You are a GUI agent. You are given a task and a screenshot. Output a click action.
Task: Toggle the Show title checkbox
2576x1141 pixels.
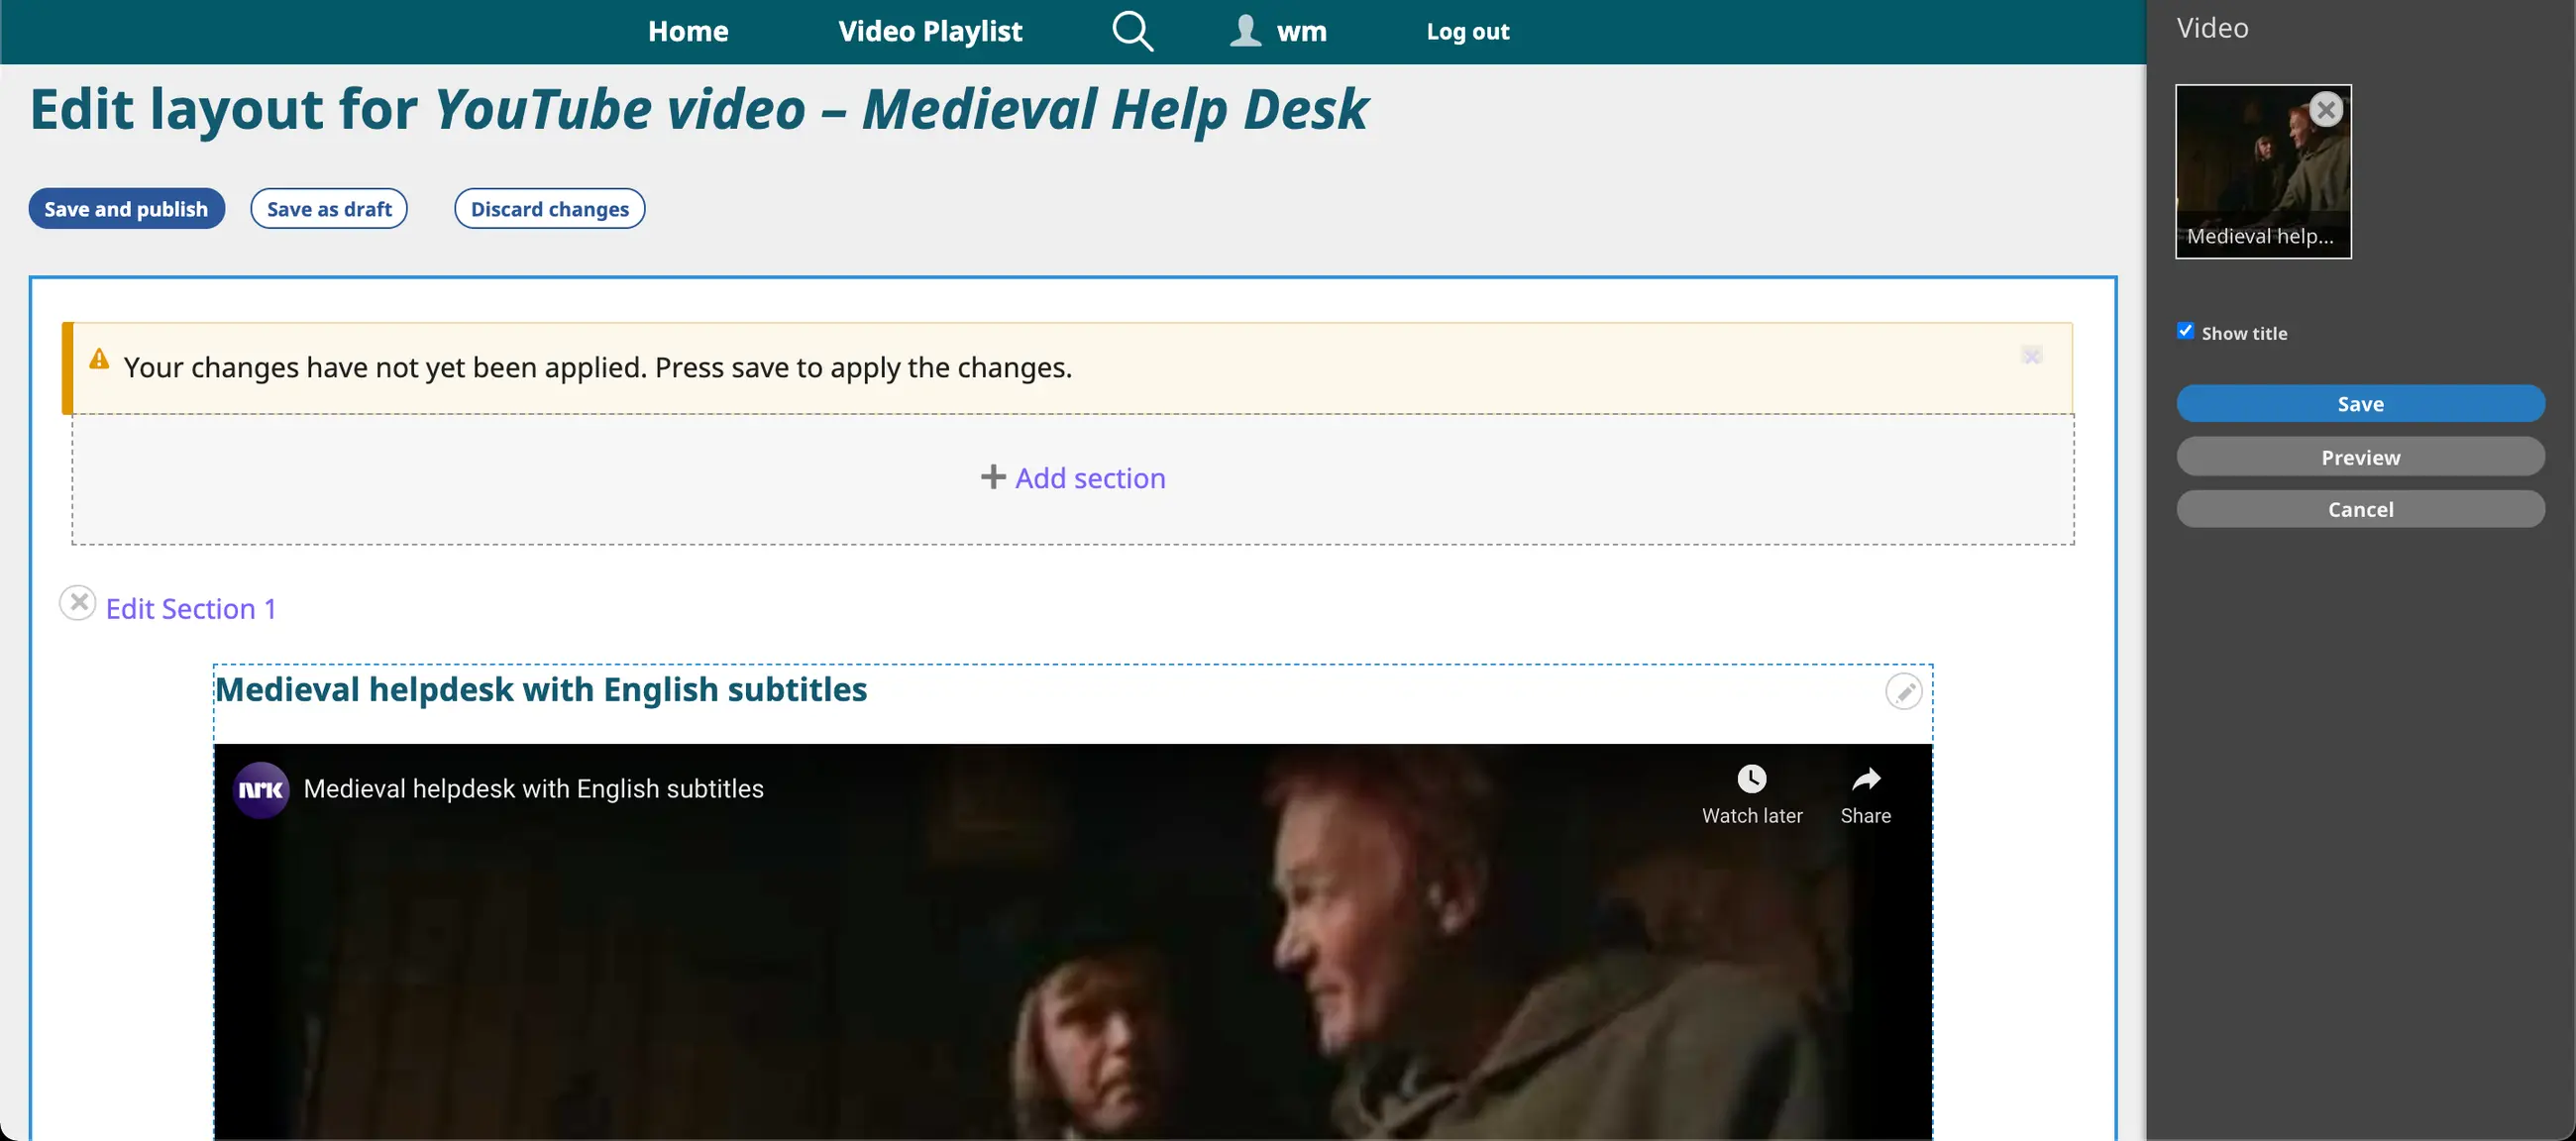tap(2185, 331)
